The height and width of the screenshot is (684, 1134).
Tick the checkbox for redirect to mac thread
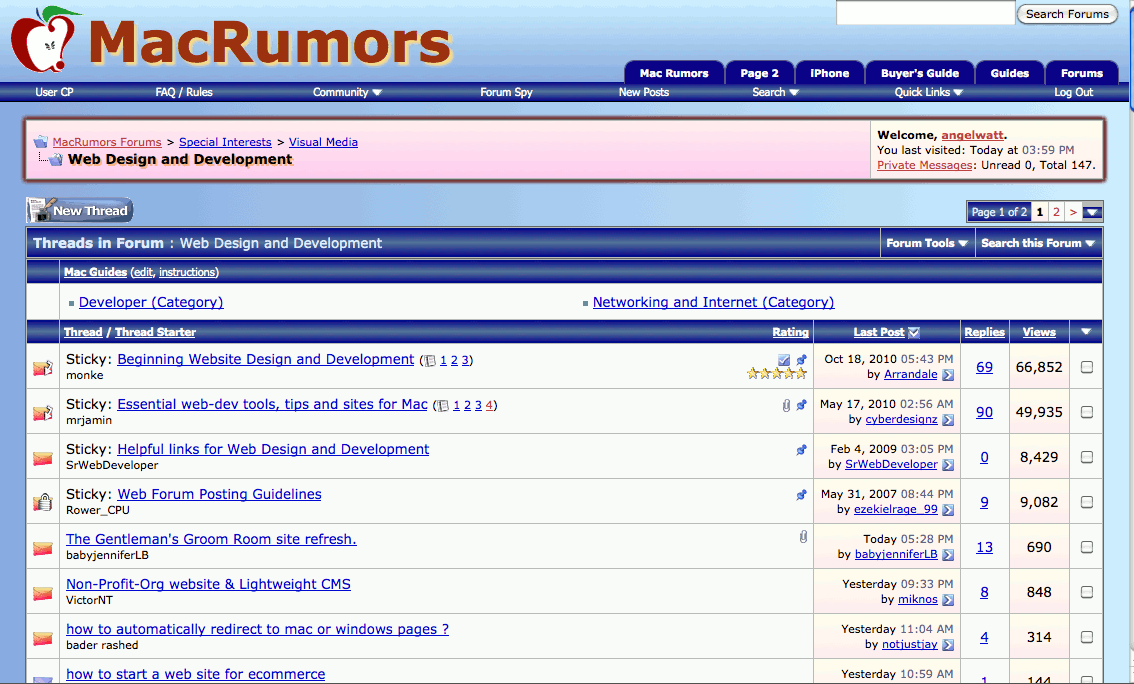(x=1086, y=637)
